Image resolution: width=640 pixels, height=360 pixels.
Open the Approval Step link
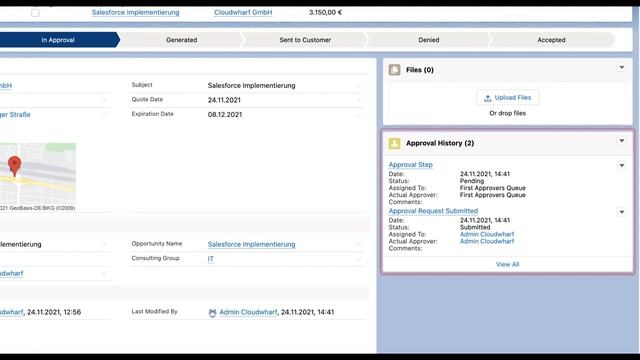[411, 164]
